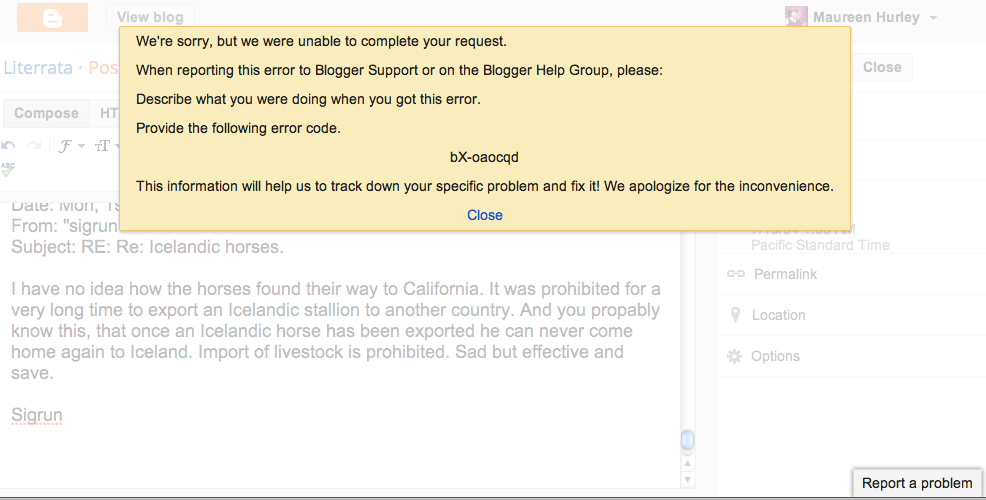This screenshot has width=986, height=500.
Task: Click the orange Blogger logo icon
Action: pyautogui.click(x=52, y=17)
